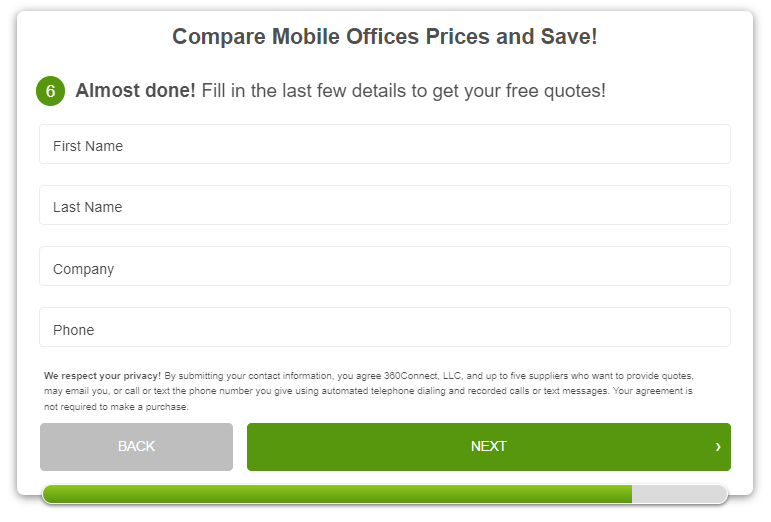Click the green step 6 circle badge
The width and height of the screenshot is (771, 522).
50,91
